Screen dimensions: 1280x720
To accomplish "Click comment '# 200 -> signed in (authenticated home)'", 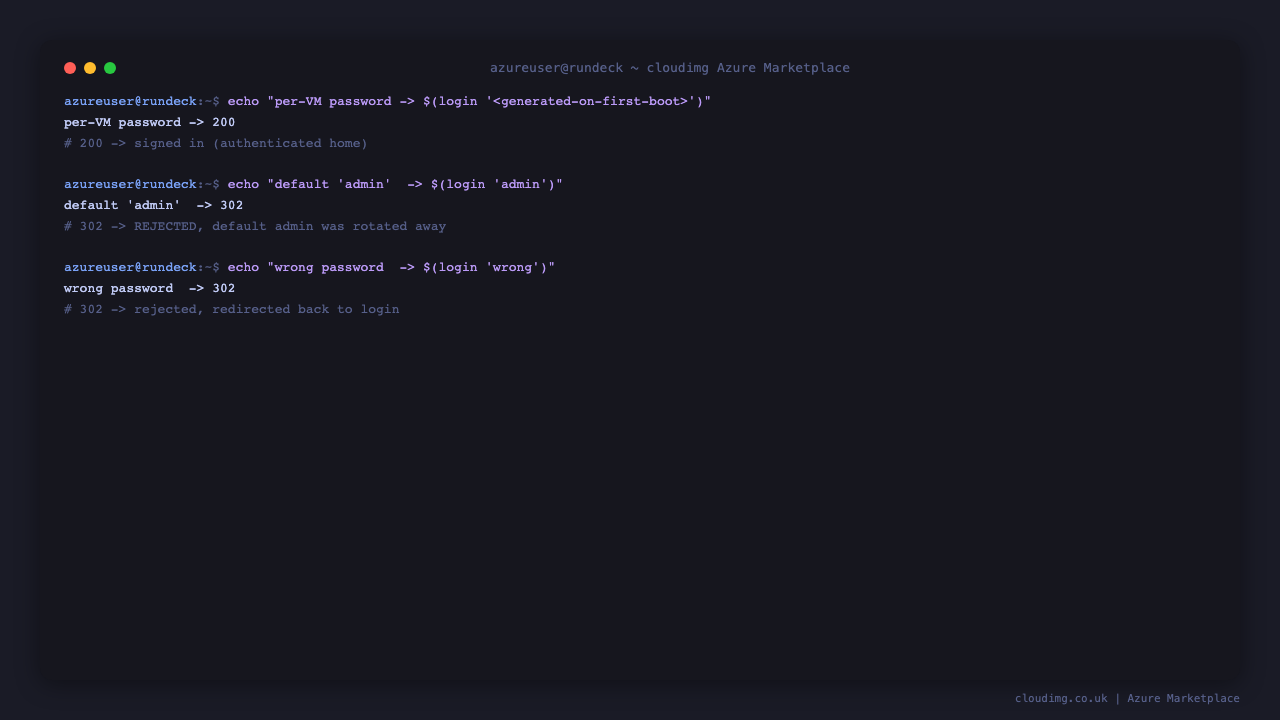I will [x=216, y=144].
